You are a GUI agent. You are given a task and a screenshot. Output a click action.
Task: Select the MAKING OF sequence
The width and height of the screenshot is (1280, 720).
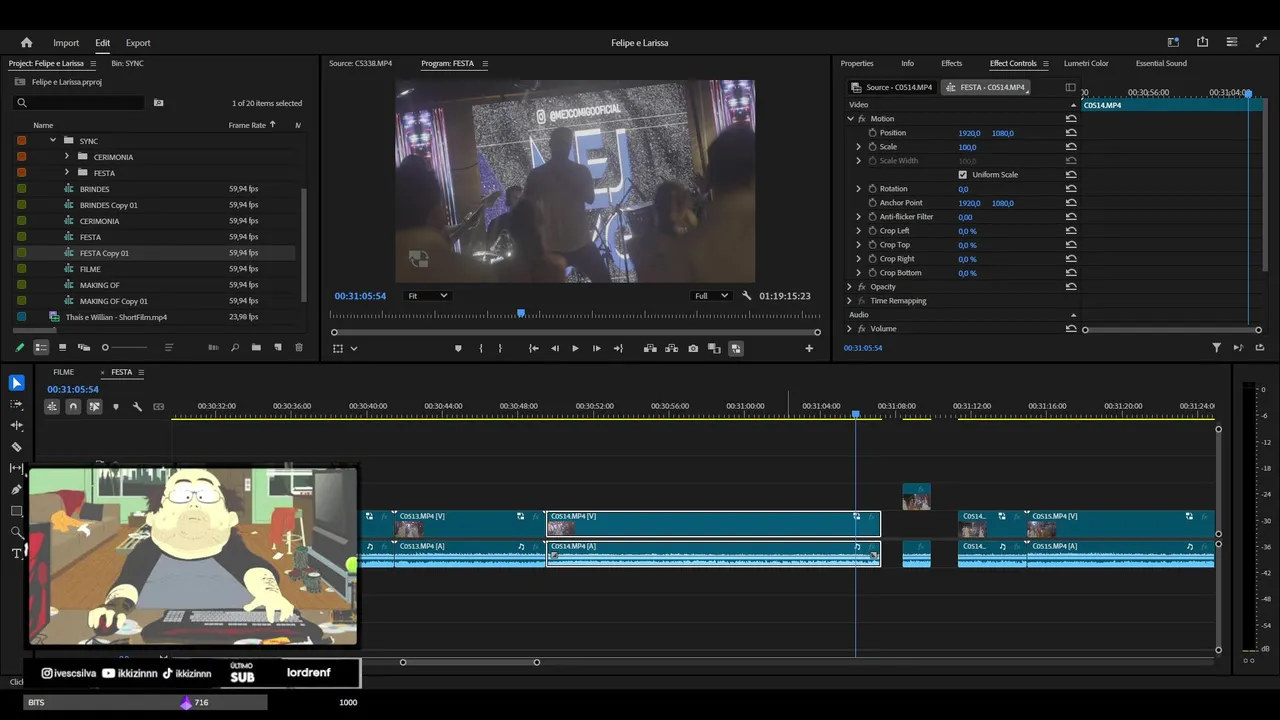(99, 285)
